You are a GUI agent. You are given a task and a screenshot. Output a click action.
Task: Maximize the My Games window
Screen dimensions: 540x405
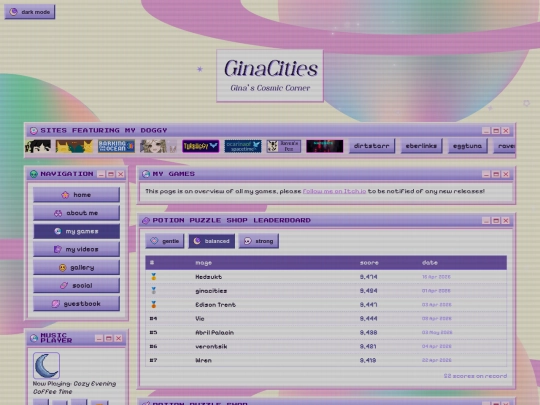(496, 174)
